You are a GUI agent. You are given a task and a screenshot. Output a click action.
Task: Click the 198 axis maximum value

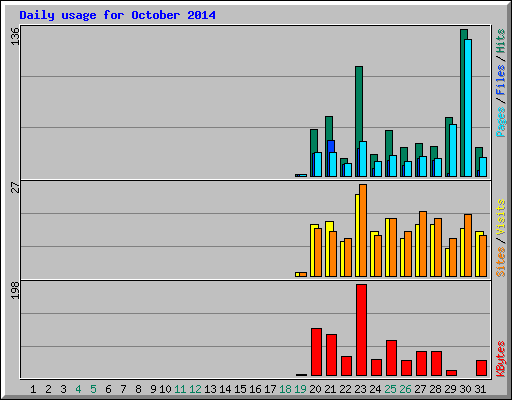(15, 290)
